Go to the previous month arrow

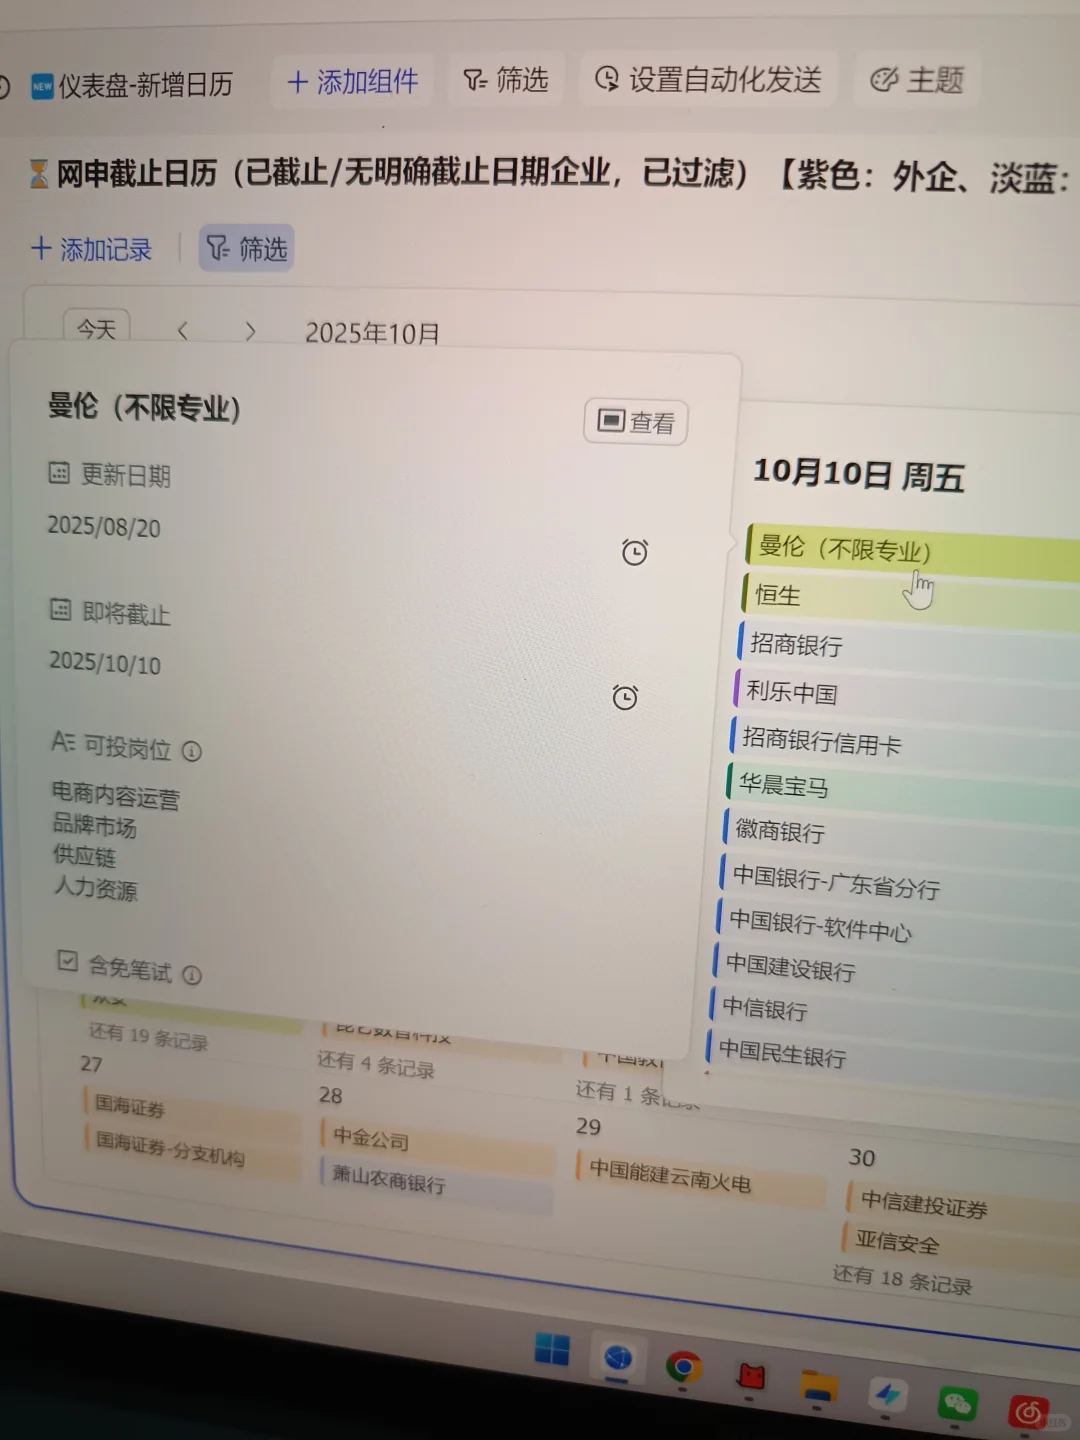point(182,330)
